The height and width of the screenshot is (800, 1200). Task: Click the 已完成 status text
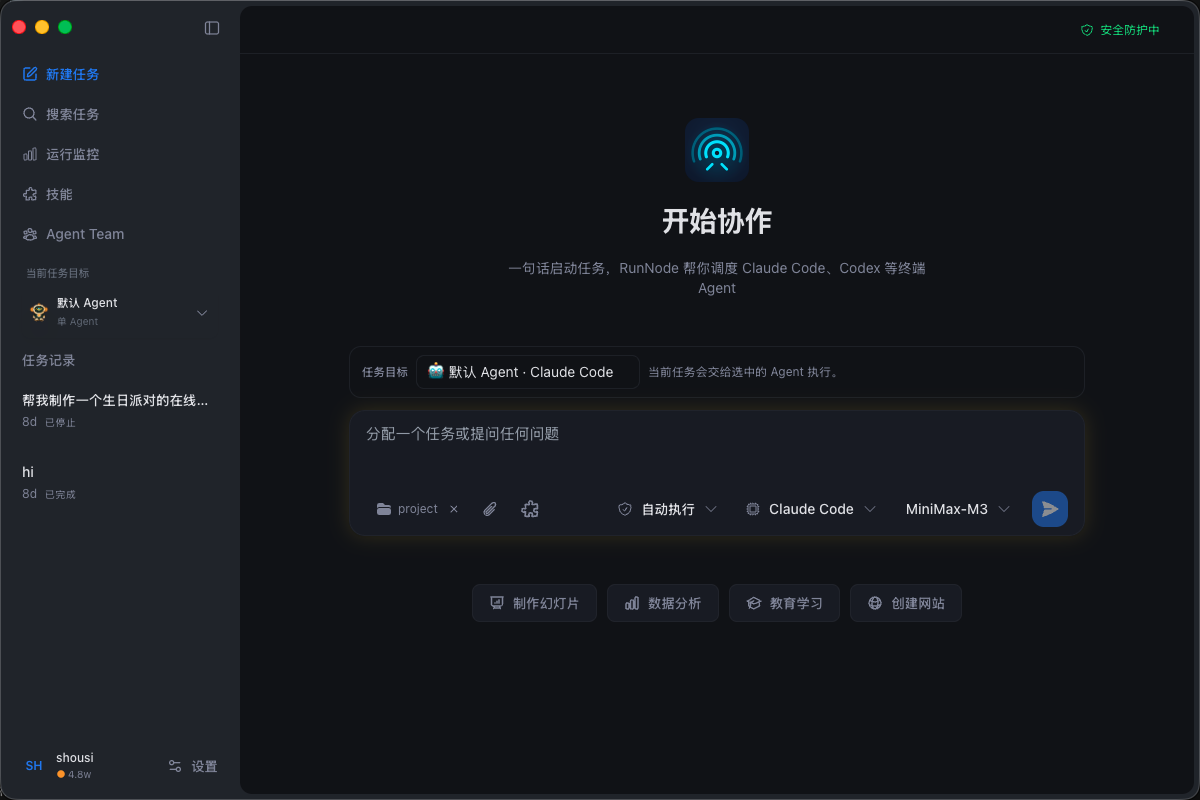(60, 495)
